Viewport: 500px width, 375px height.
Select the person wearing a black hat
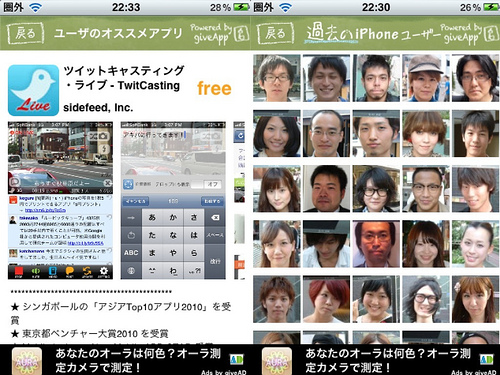(326, 244)
